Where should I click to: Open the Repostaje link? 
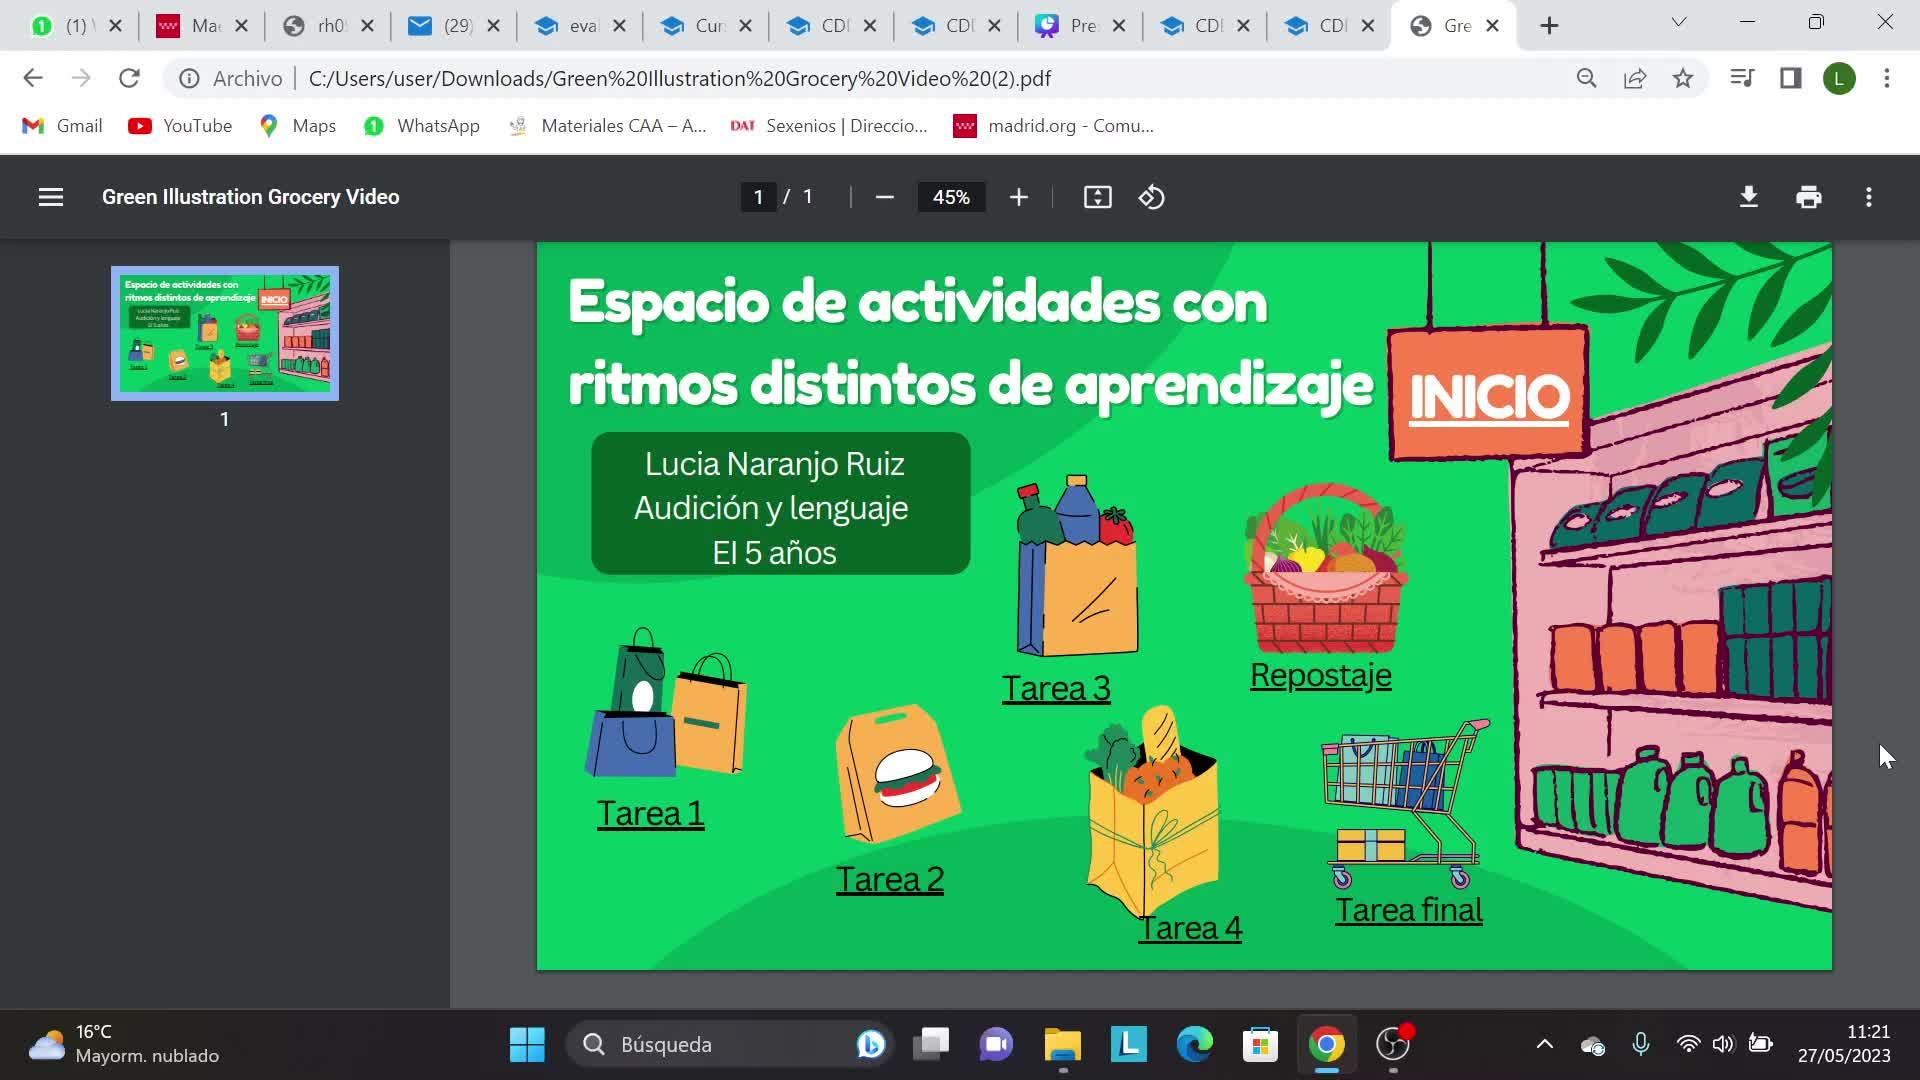pos(1320,675)
